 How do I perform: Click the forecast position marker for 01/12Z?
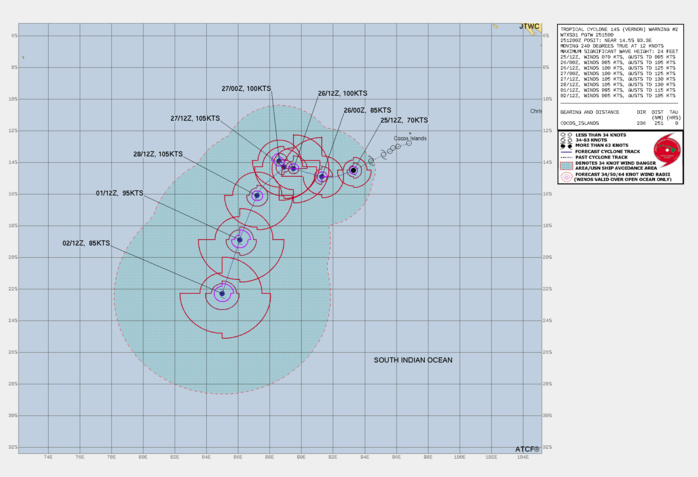point(239,240)
